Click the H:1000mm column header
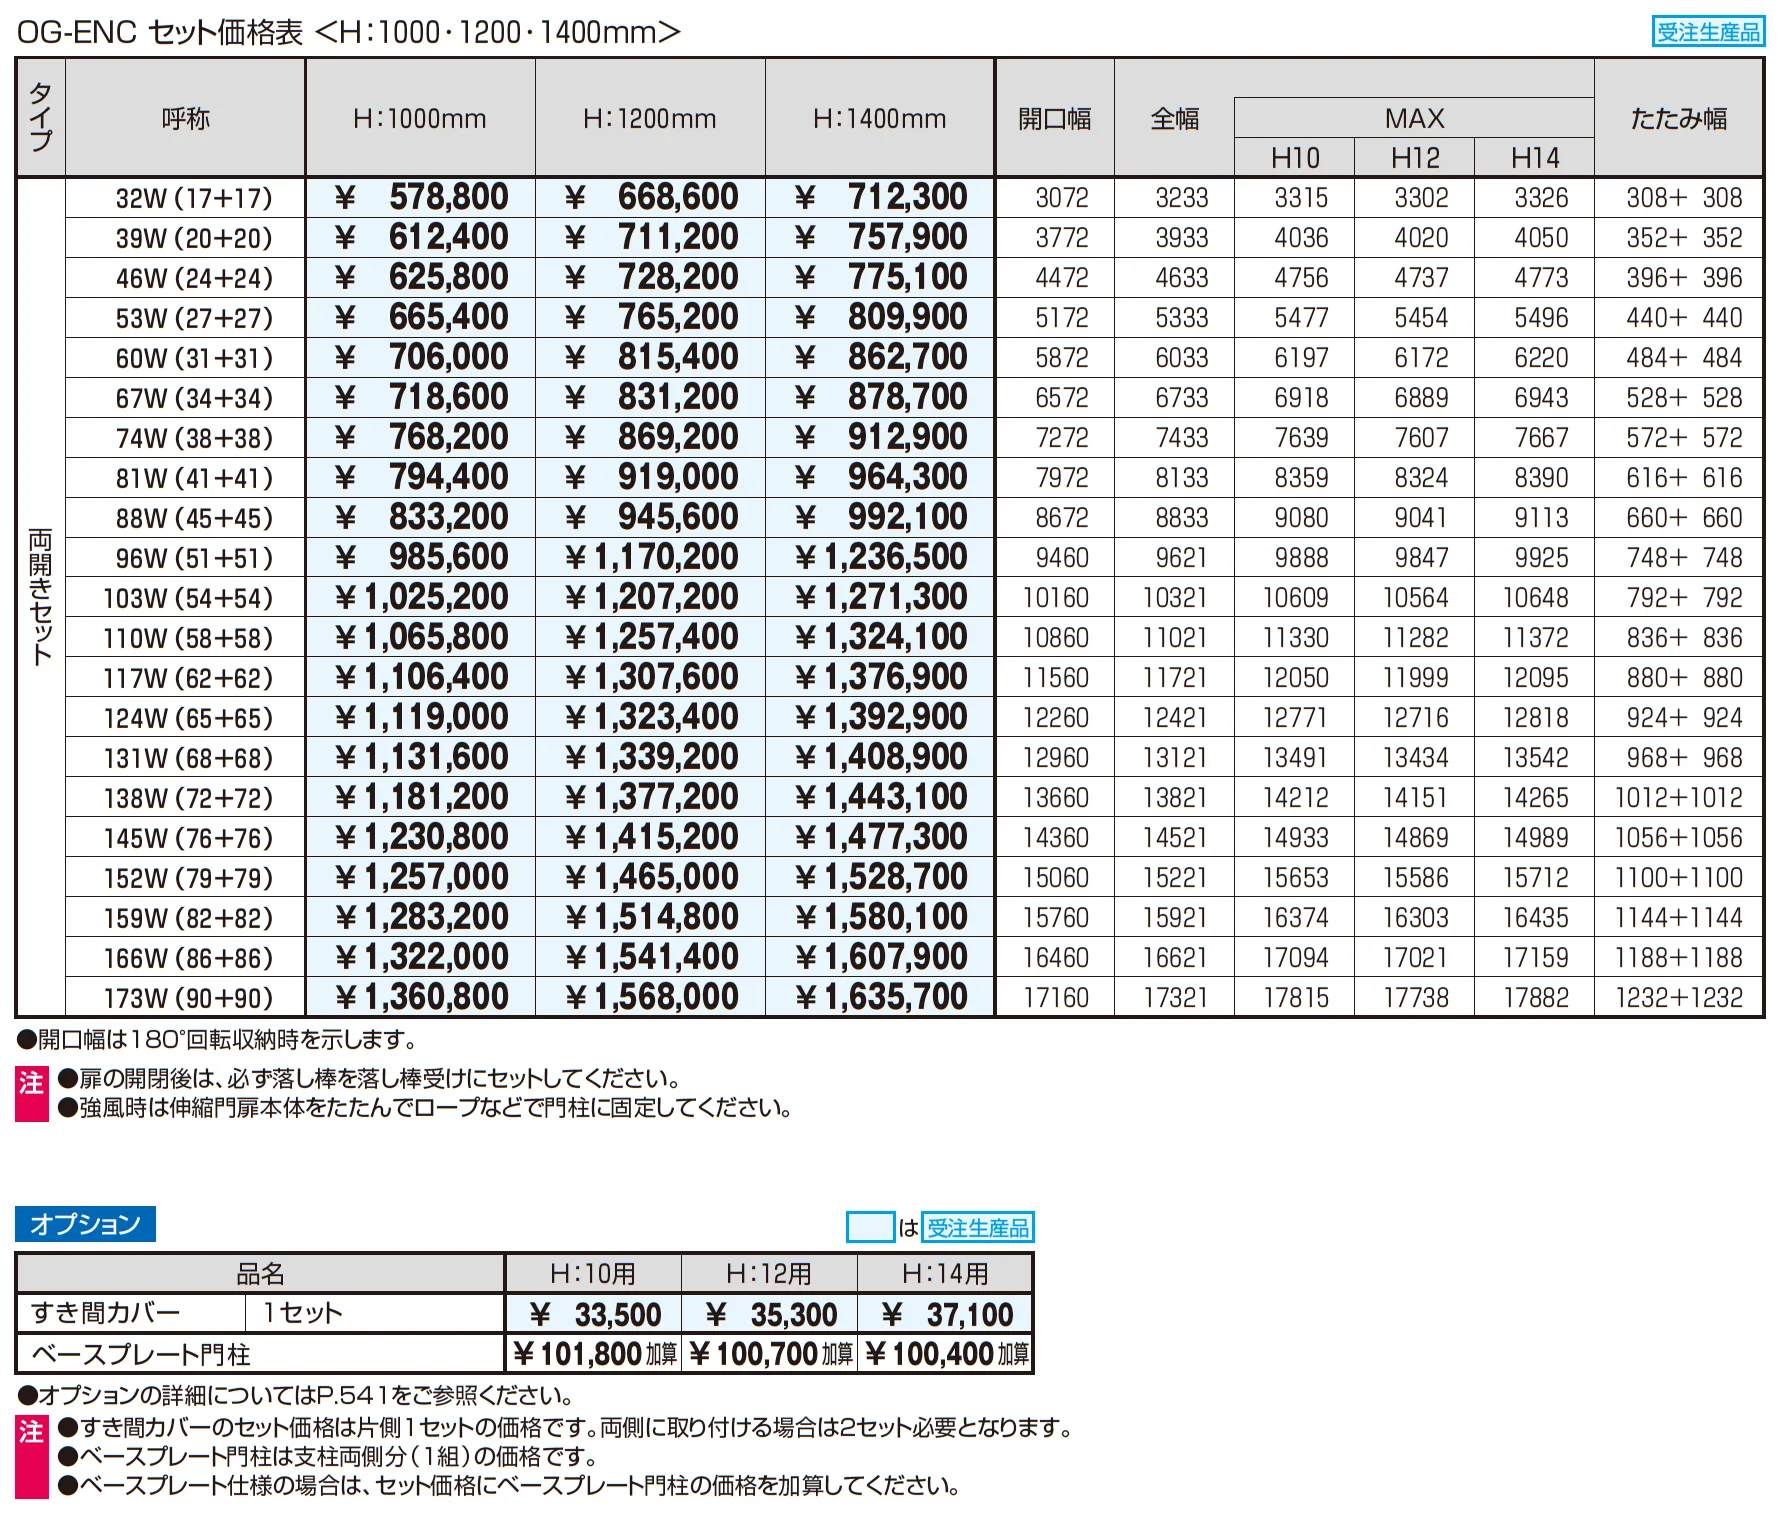This screenshot has width=1780, height=1520. click(420, 118)
